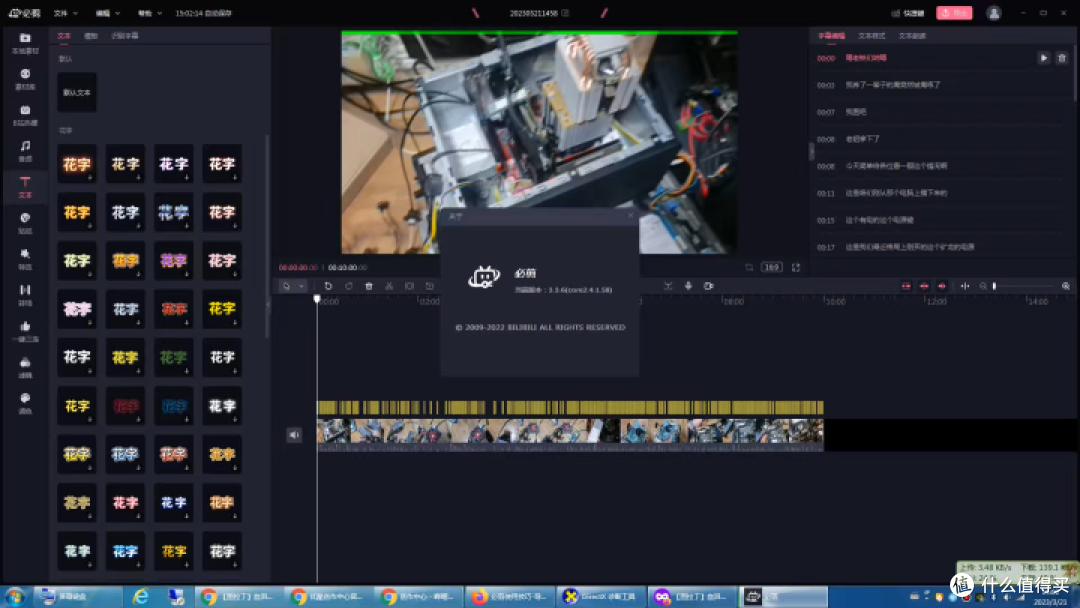Click the timeline zoom slider
The height and width of the screenshot is (608, 1080).
coord(1023,286)
